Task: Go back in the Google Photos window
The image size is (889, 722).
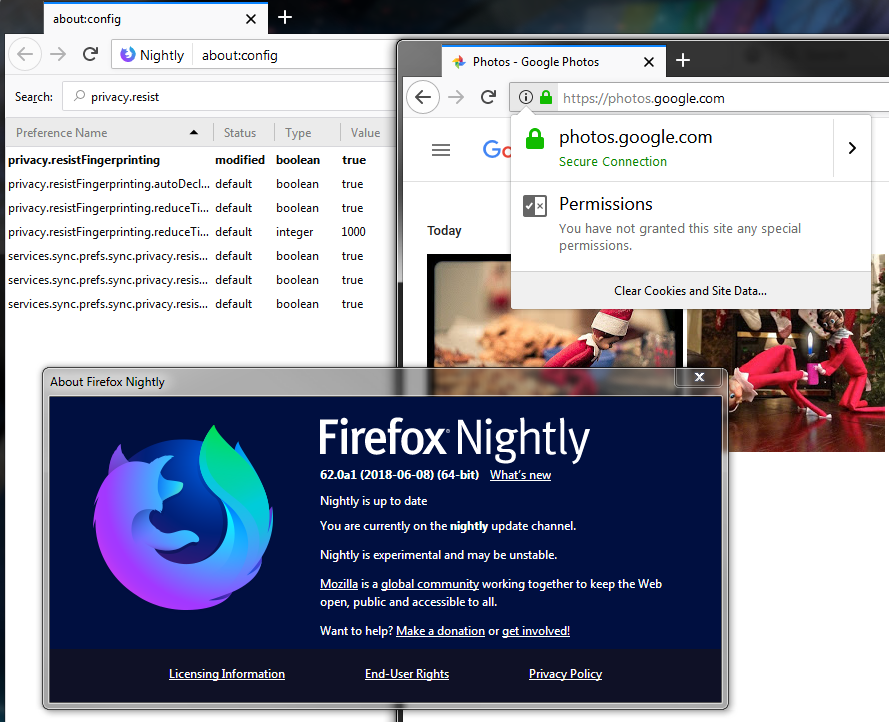Action: click(x=423, y=98)
